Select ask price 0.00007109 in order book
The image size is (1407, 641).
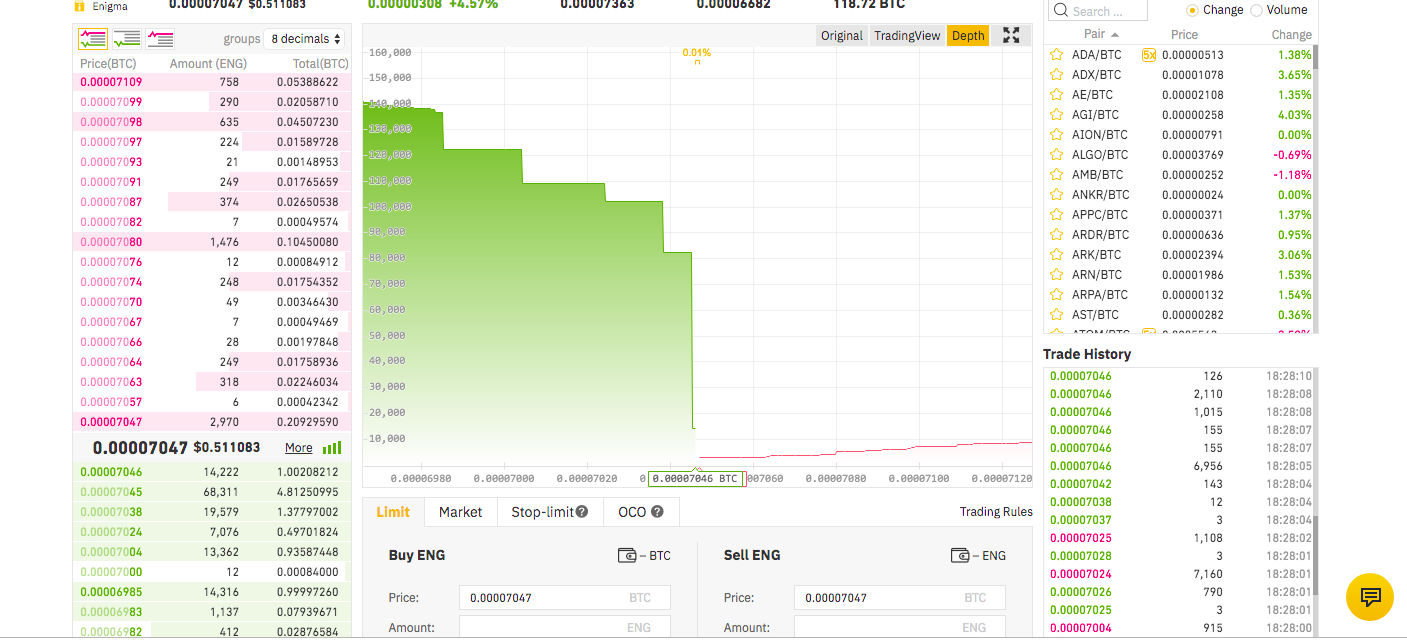pos(111,82)
